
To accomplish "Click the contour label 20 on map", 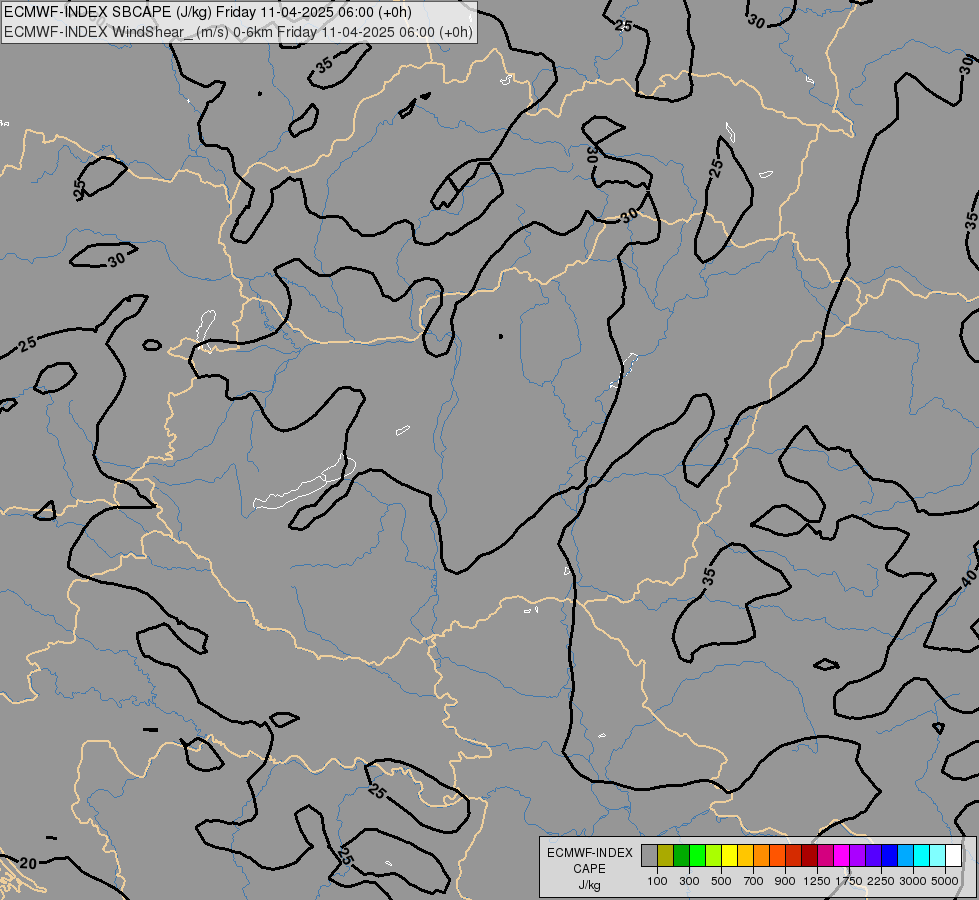I will (28, 864).
